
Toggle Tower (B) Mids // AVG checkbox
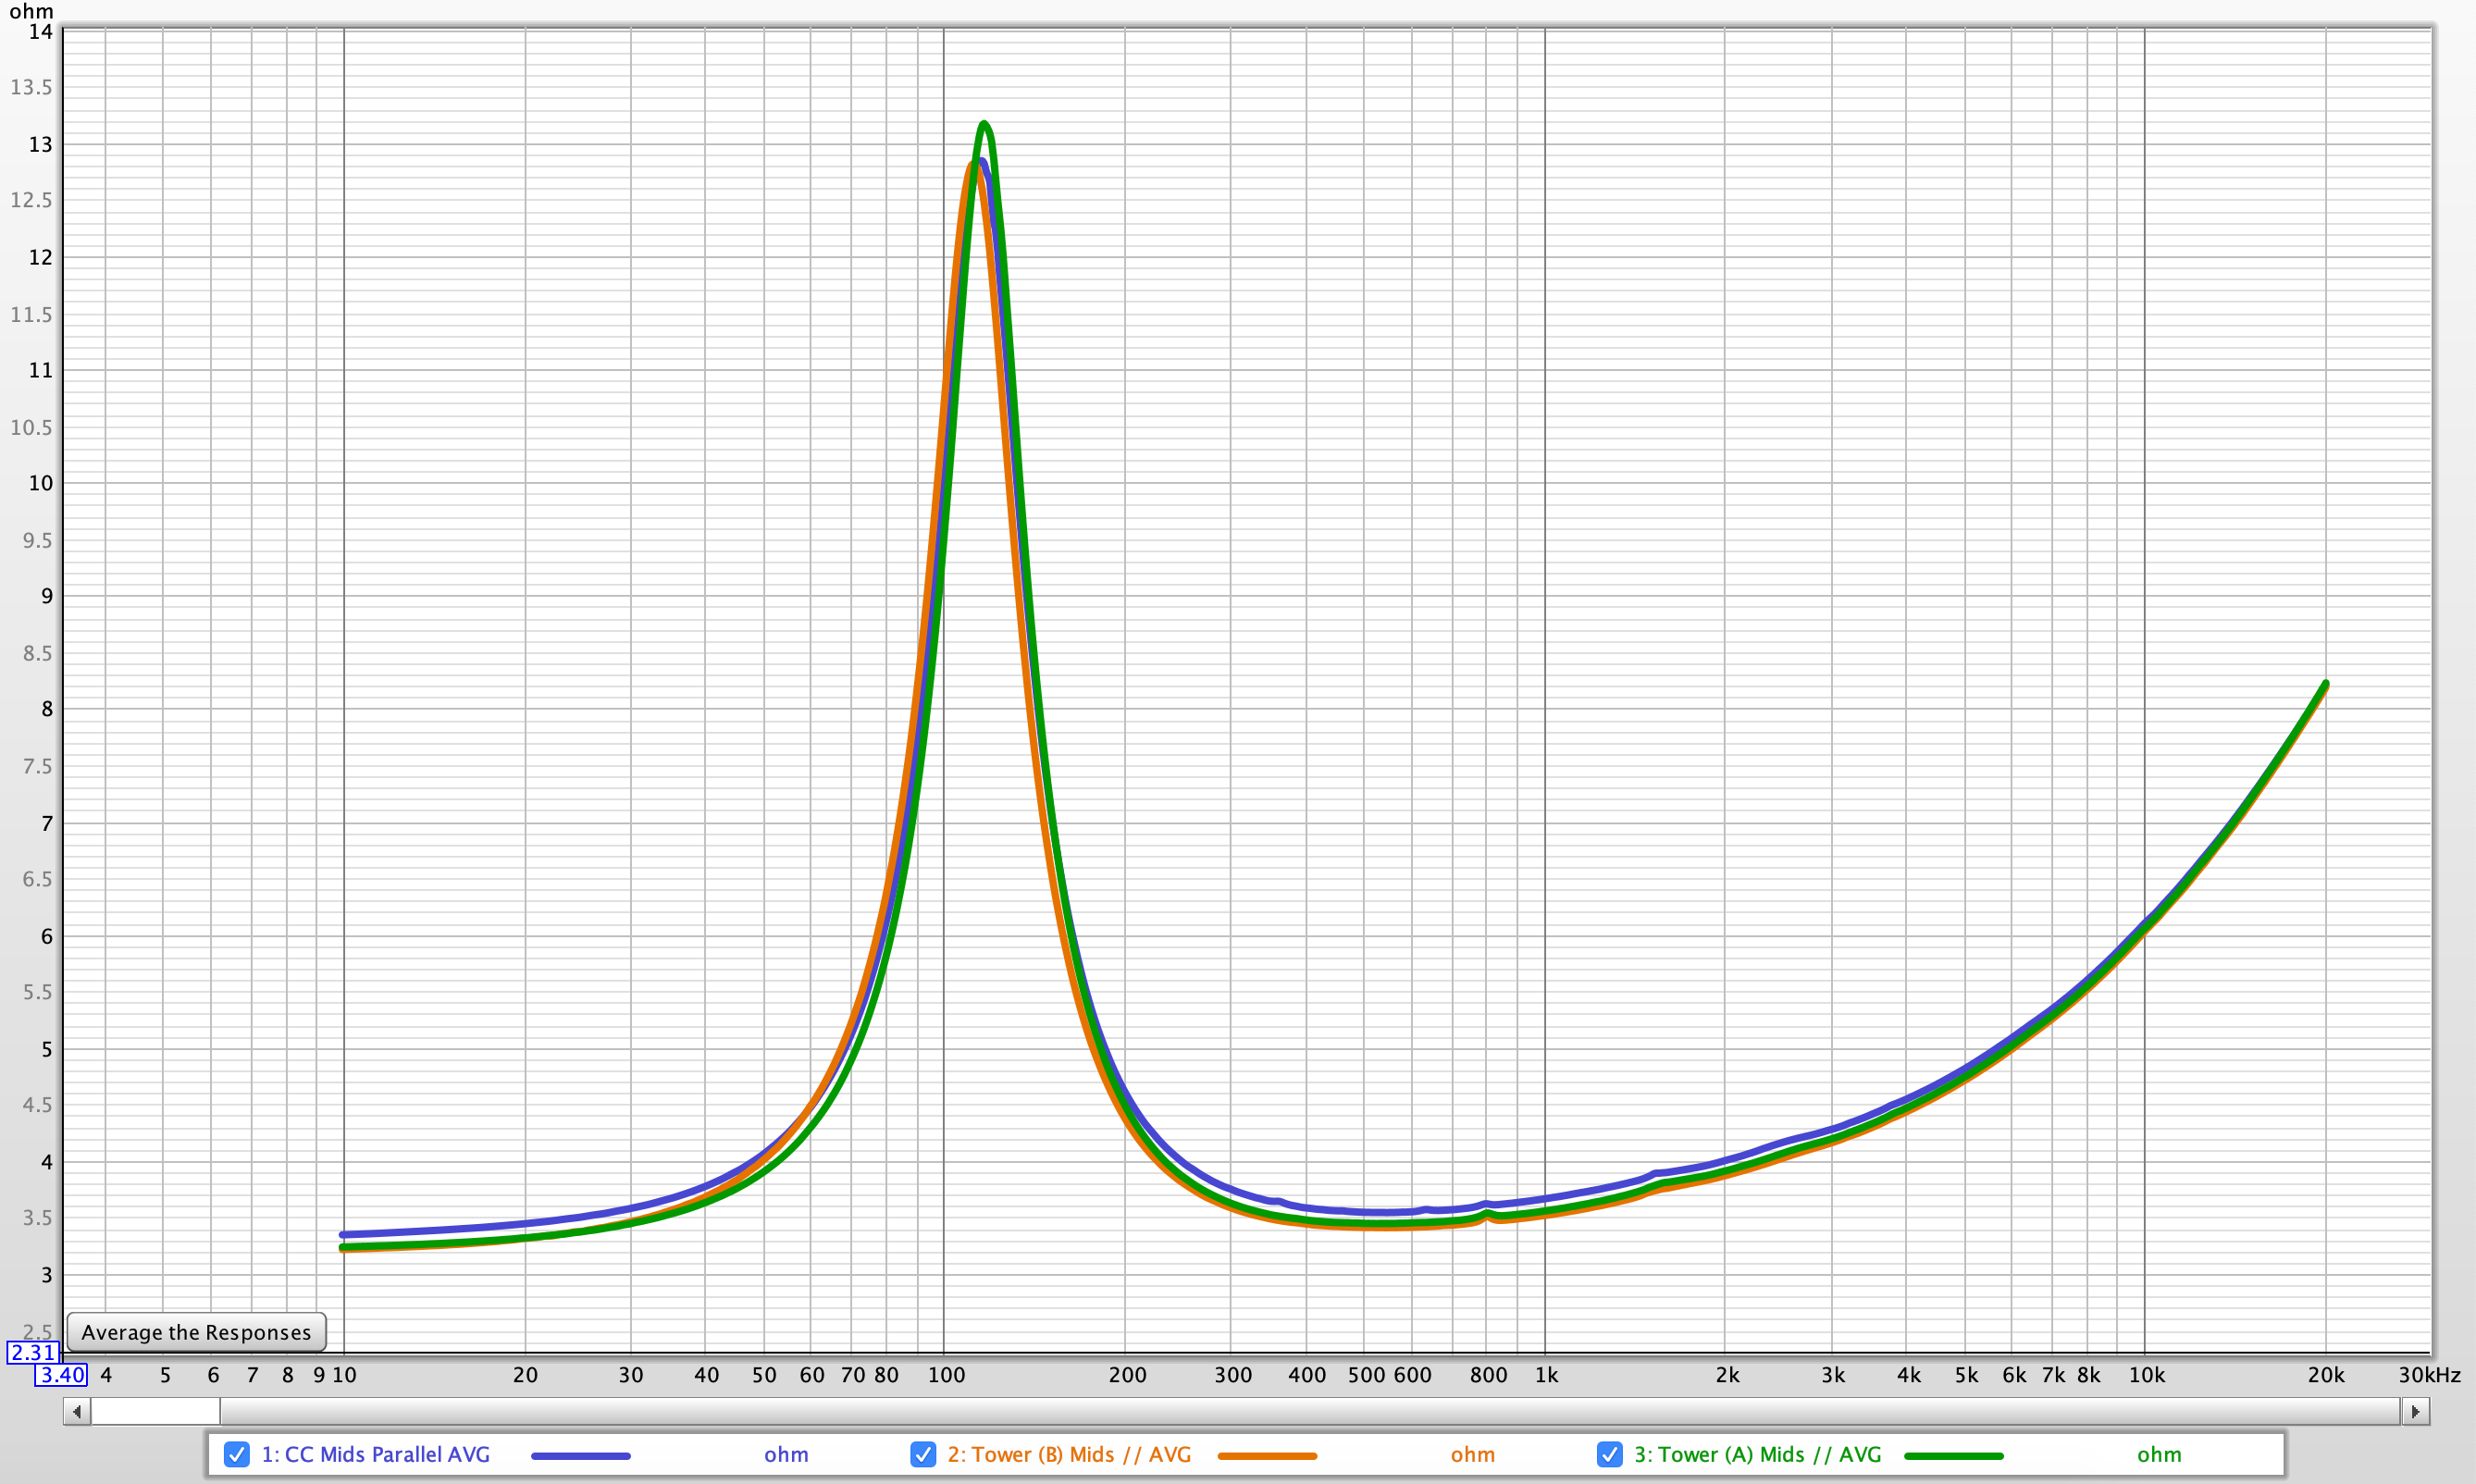(x=923, y=1454)
